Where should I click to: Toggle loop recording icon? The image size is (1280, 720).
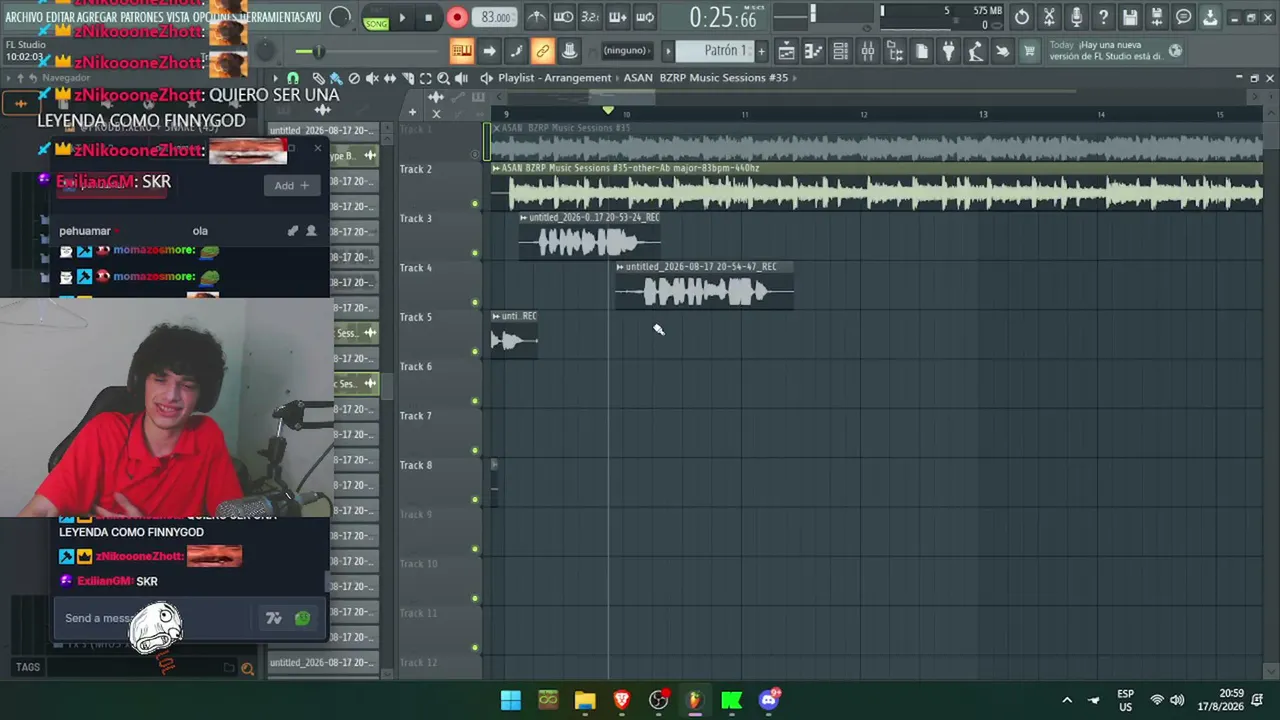[x=645, y=17]
